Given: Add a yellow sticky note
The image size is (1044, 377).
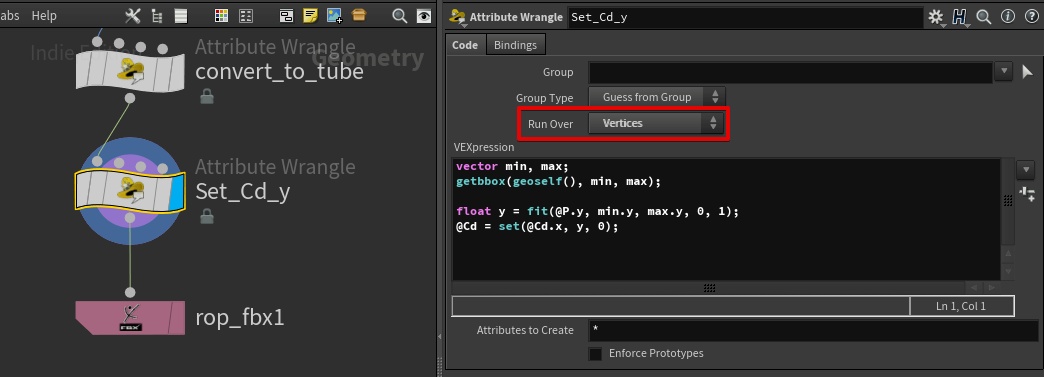Looking at the screenshot, I should [x=310, y=15].
